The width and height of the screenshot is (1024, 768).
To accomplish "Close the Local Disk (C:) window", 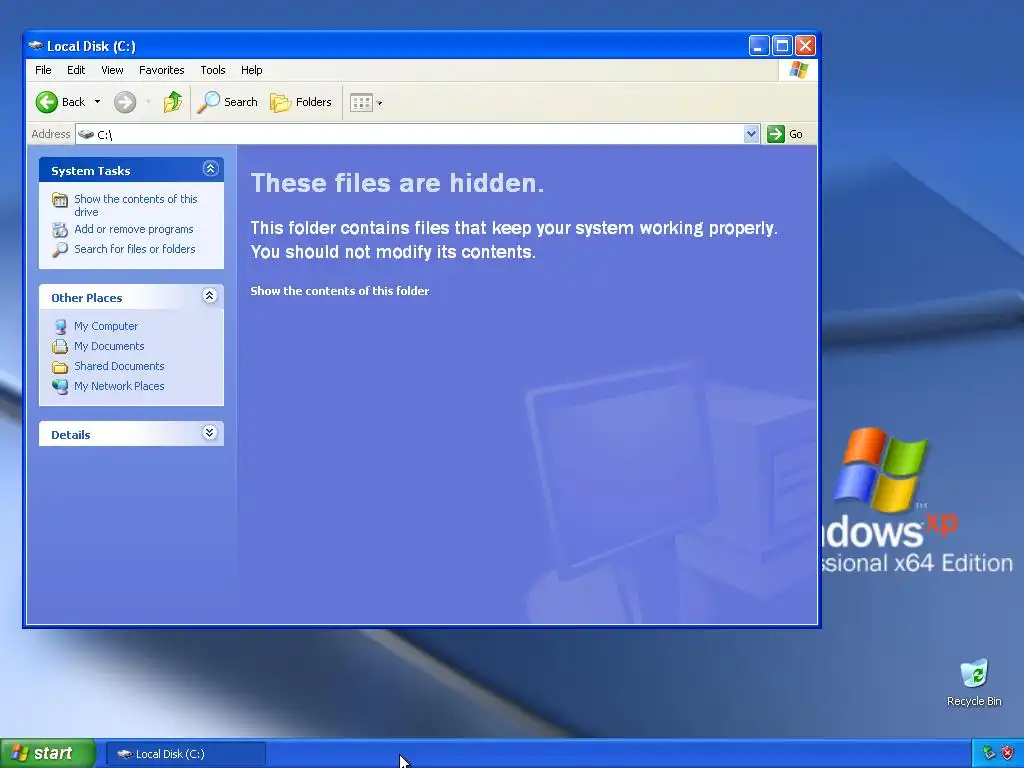I will tap(805, 46).
